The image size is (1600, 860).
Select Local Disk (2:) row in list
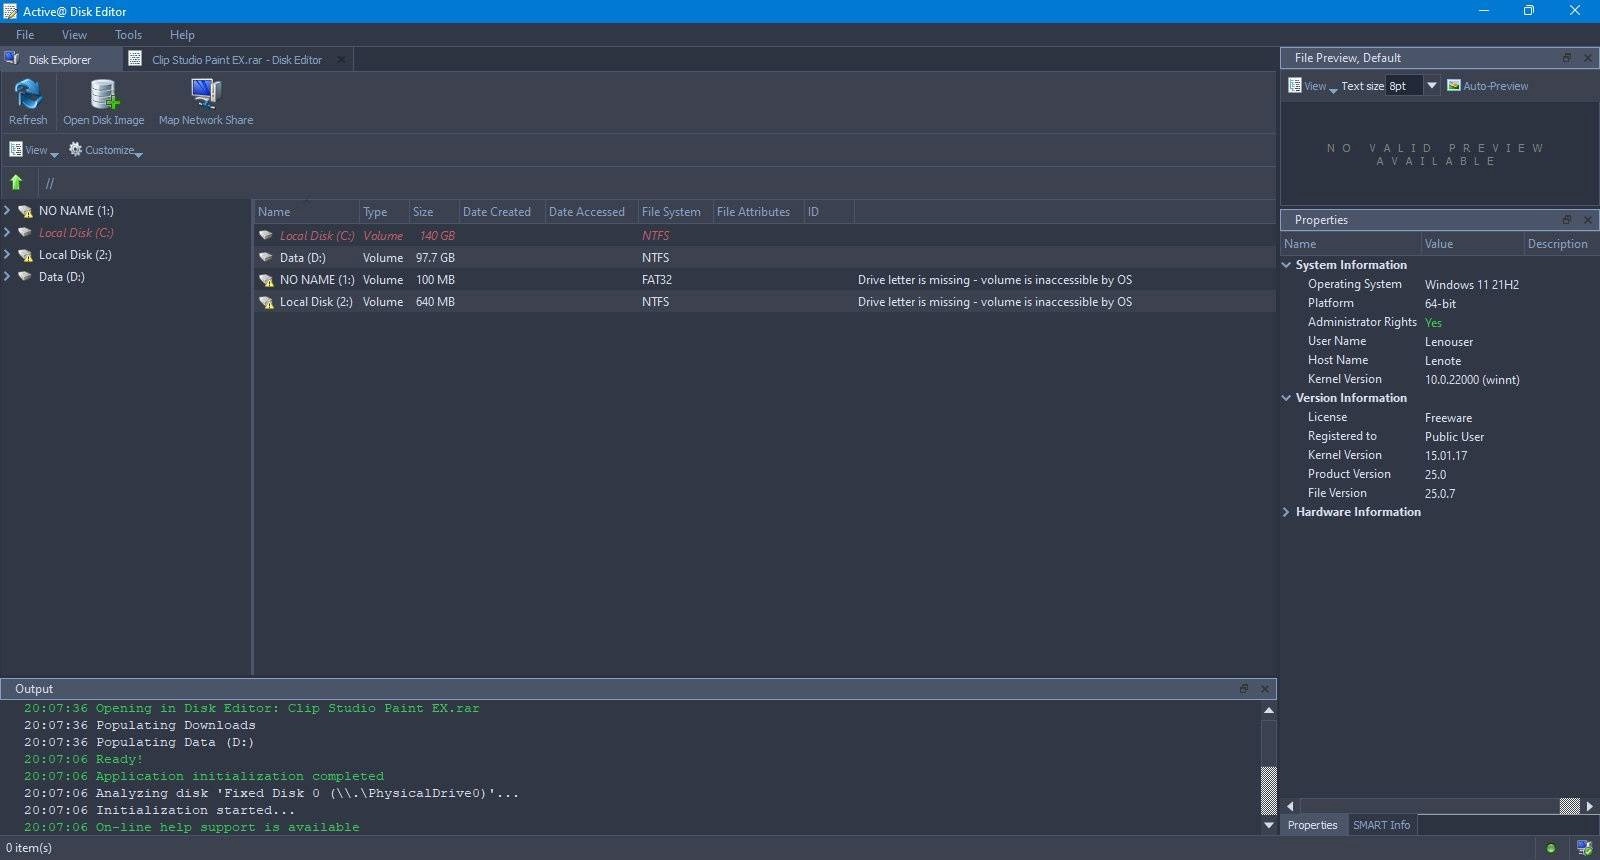pos(765,302)
